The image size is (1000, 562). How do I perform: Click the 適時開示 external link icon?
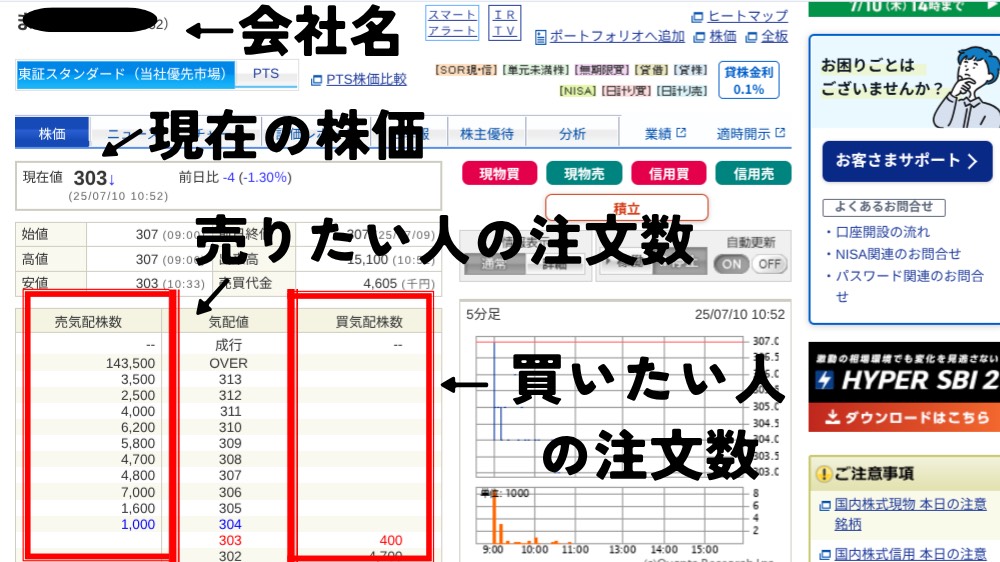780,133
